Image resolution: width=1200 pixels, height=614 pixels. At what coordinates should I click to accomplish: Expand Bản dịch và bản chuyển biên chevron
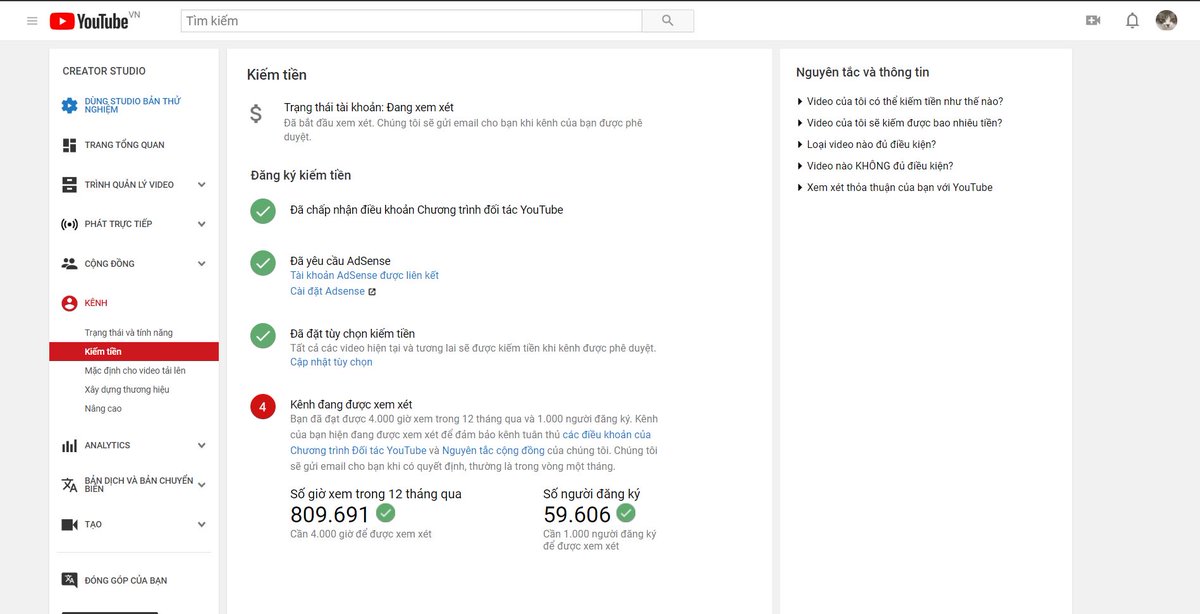pos(201,485)
